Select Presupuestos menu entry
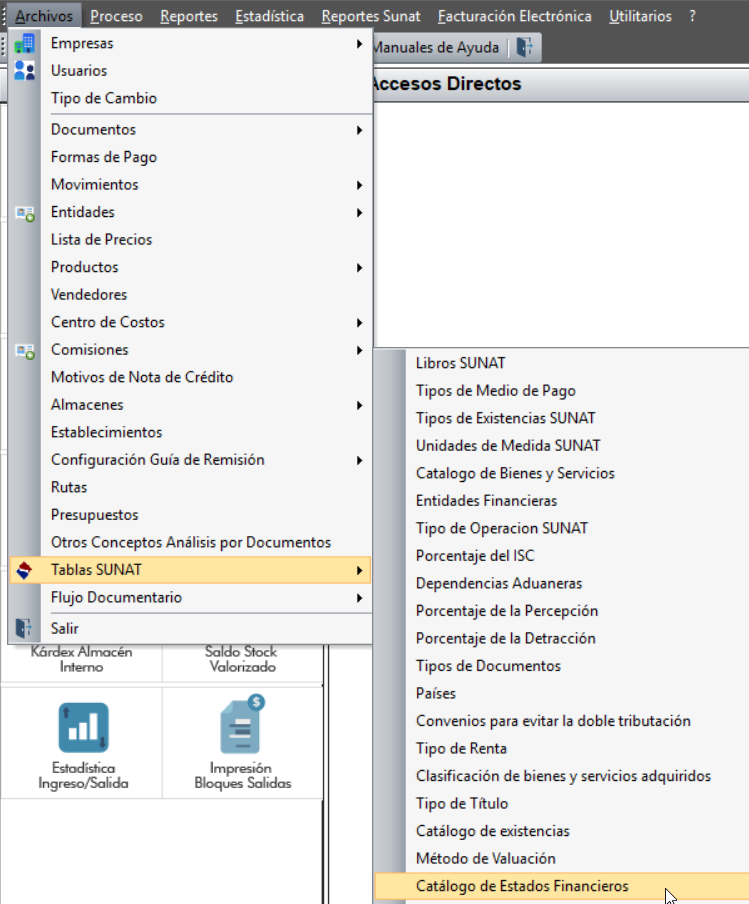The width and height of the screenshot is (749, 904). 190,515
